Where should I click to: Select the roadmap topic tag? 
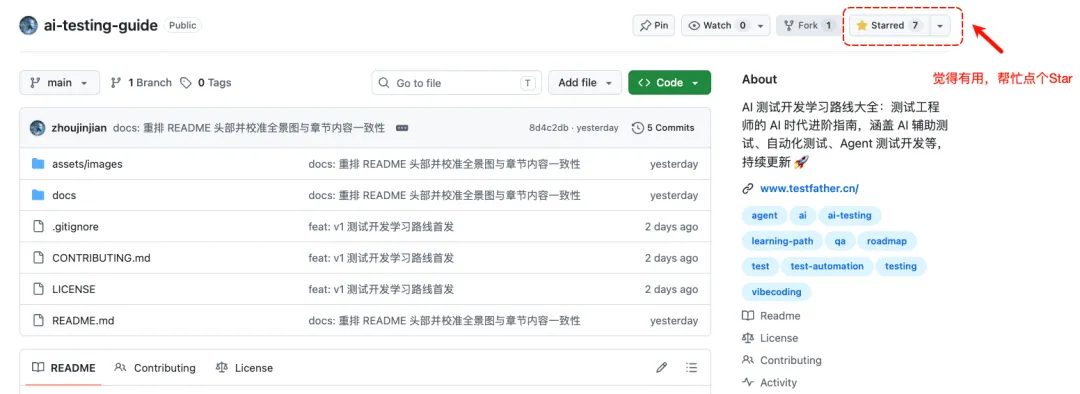point(887,241)
